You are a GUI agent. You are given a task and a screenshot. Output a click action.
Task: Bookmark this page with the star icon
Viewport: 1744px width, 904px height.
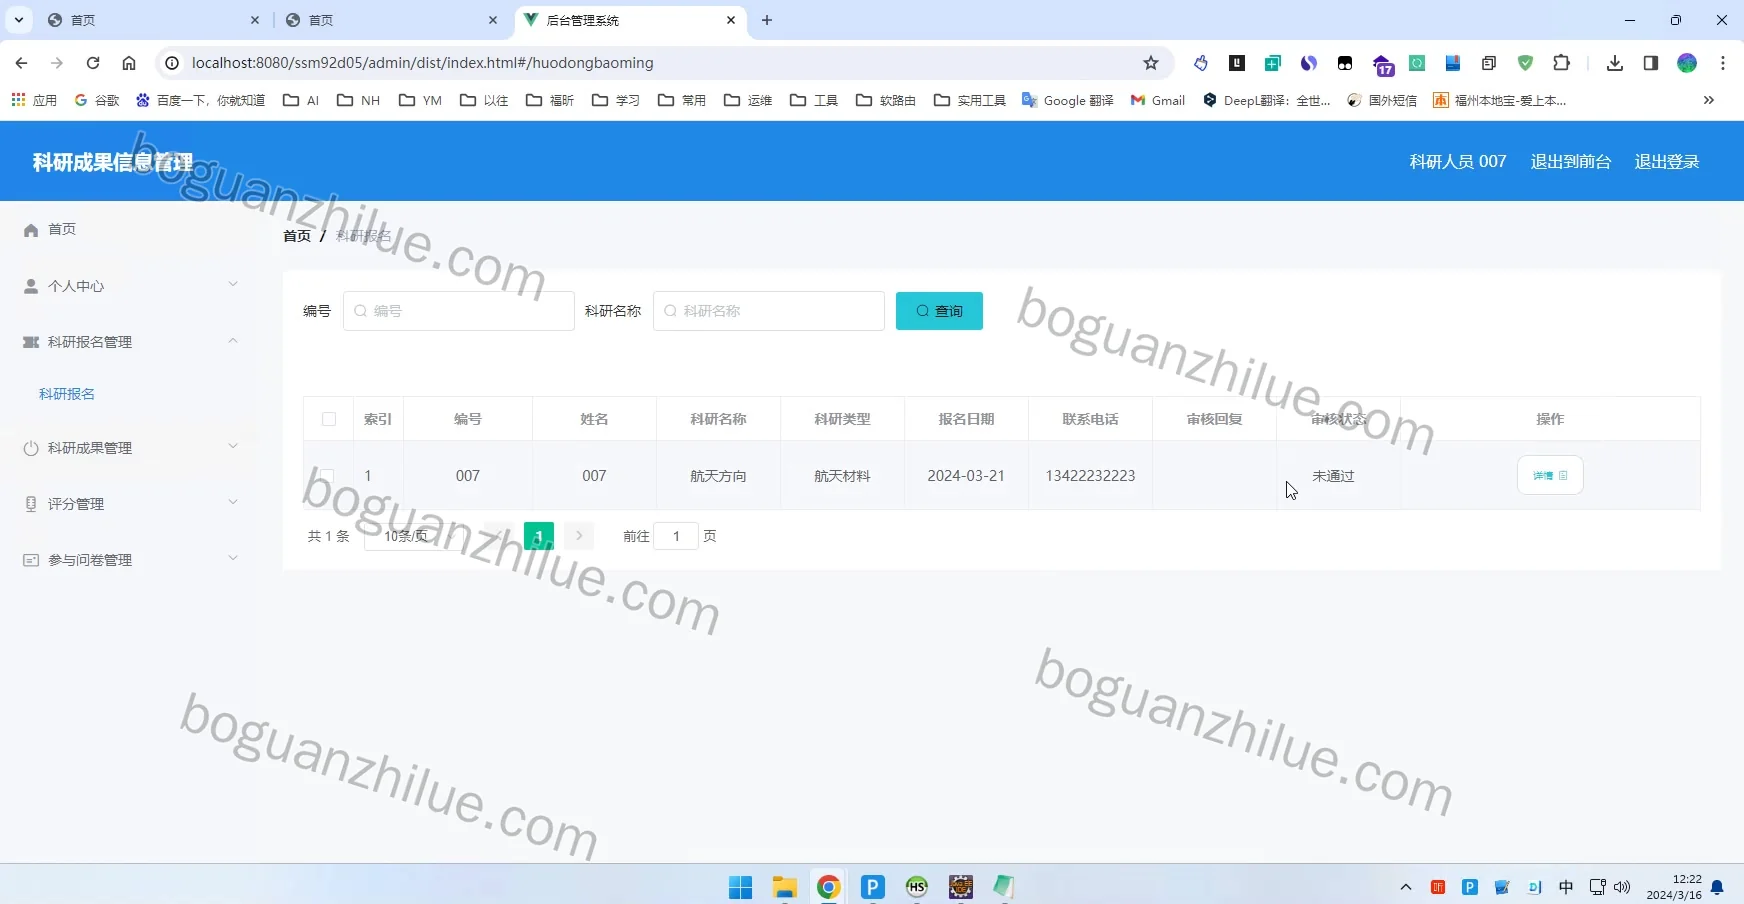tap(1151, 63)
